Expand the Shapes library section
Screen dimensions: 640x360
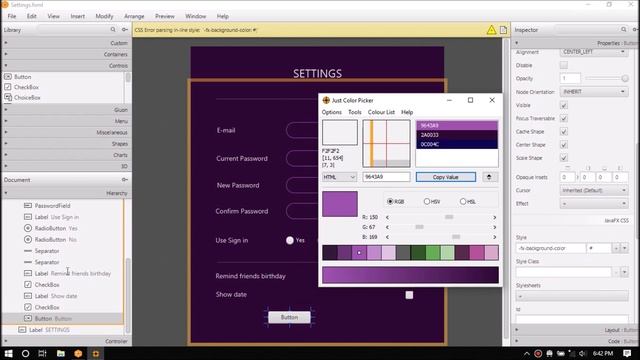click(x=67, y=144)
